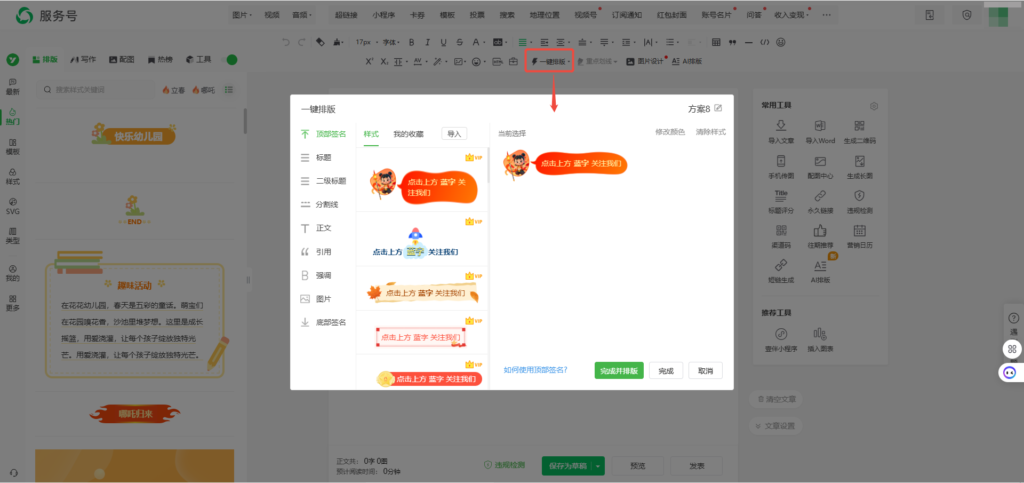Click the 搜索样式关键词 search field
The image size is (1024, 483).
tap(95, 89)
